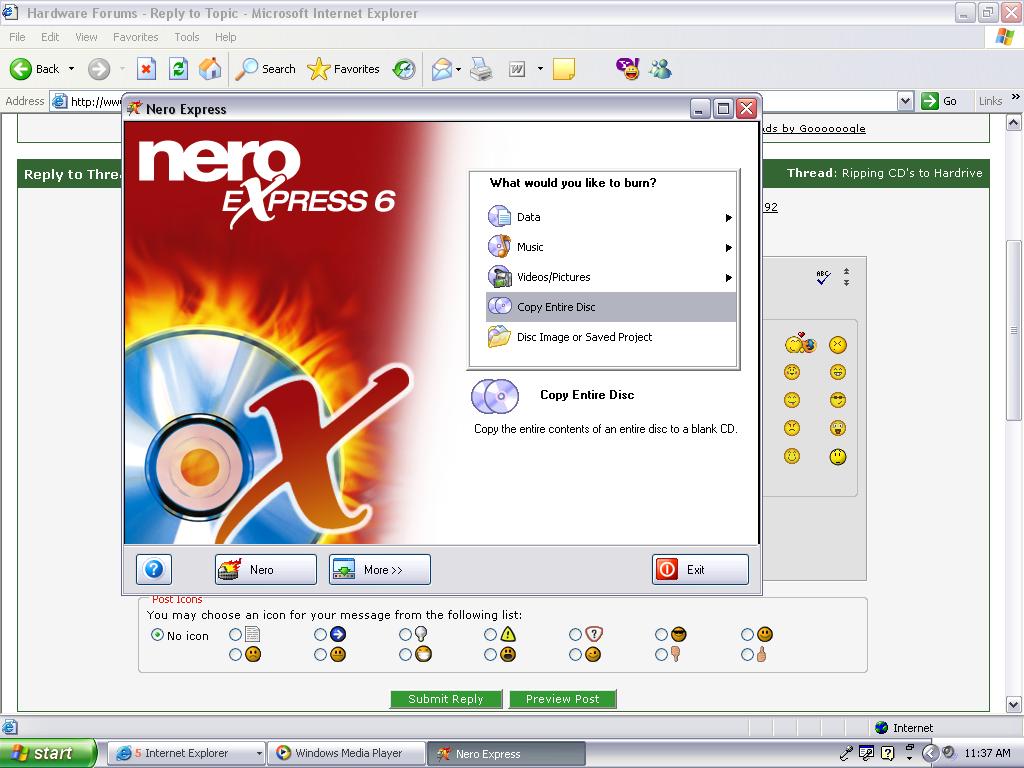Open the address bar URL dropdown

[905, 101]
